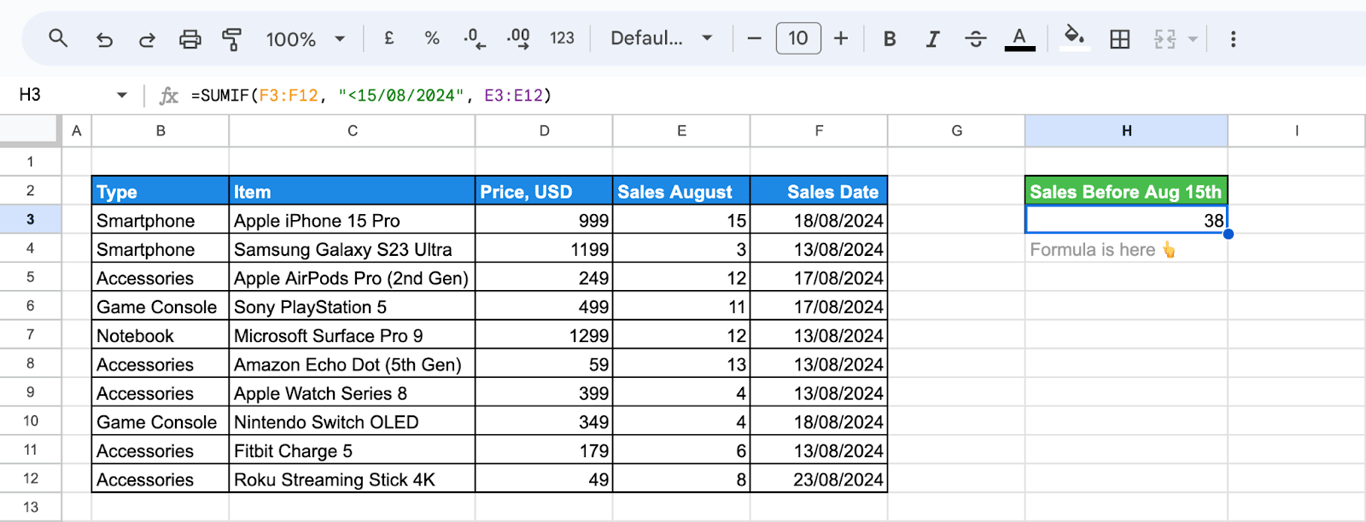
Task: Open the Default font dropdown
Action: pos(662,38)
